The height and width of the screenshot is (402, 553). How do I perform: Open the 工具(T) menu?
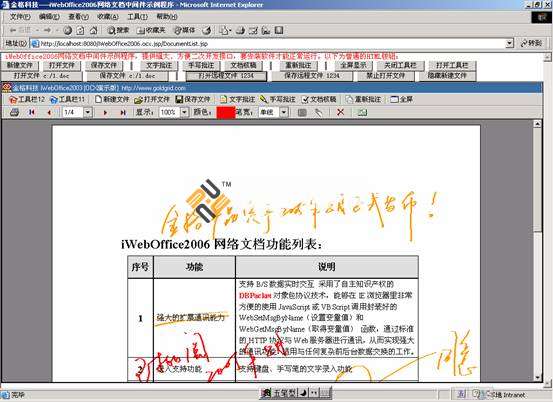tap(138, 17)
